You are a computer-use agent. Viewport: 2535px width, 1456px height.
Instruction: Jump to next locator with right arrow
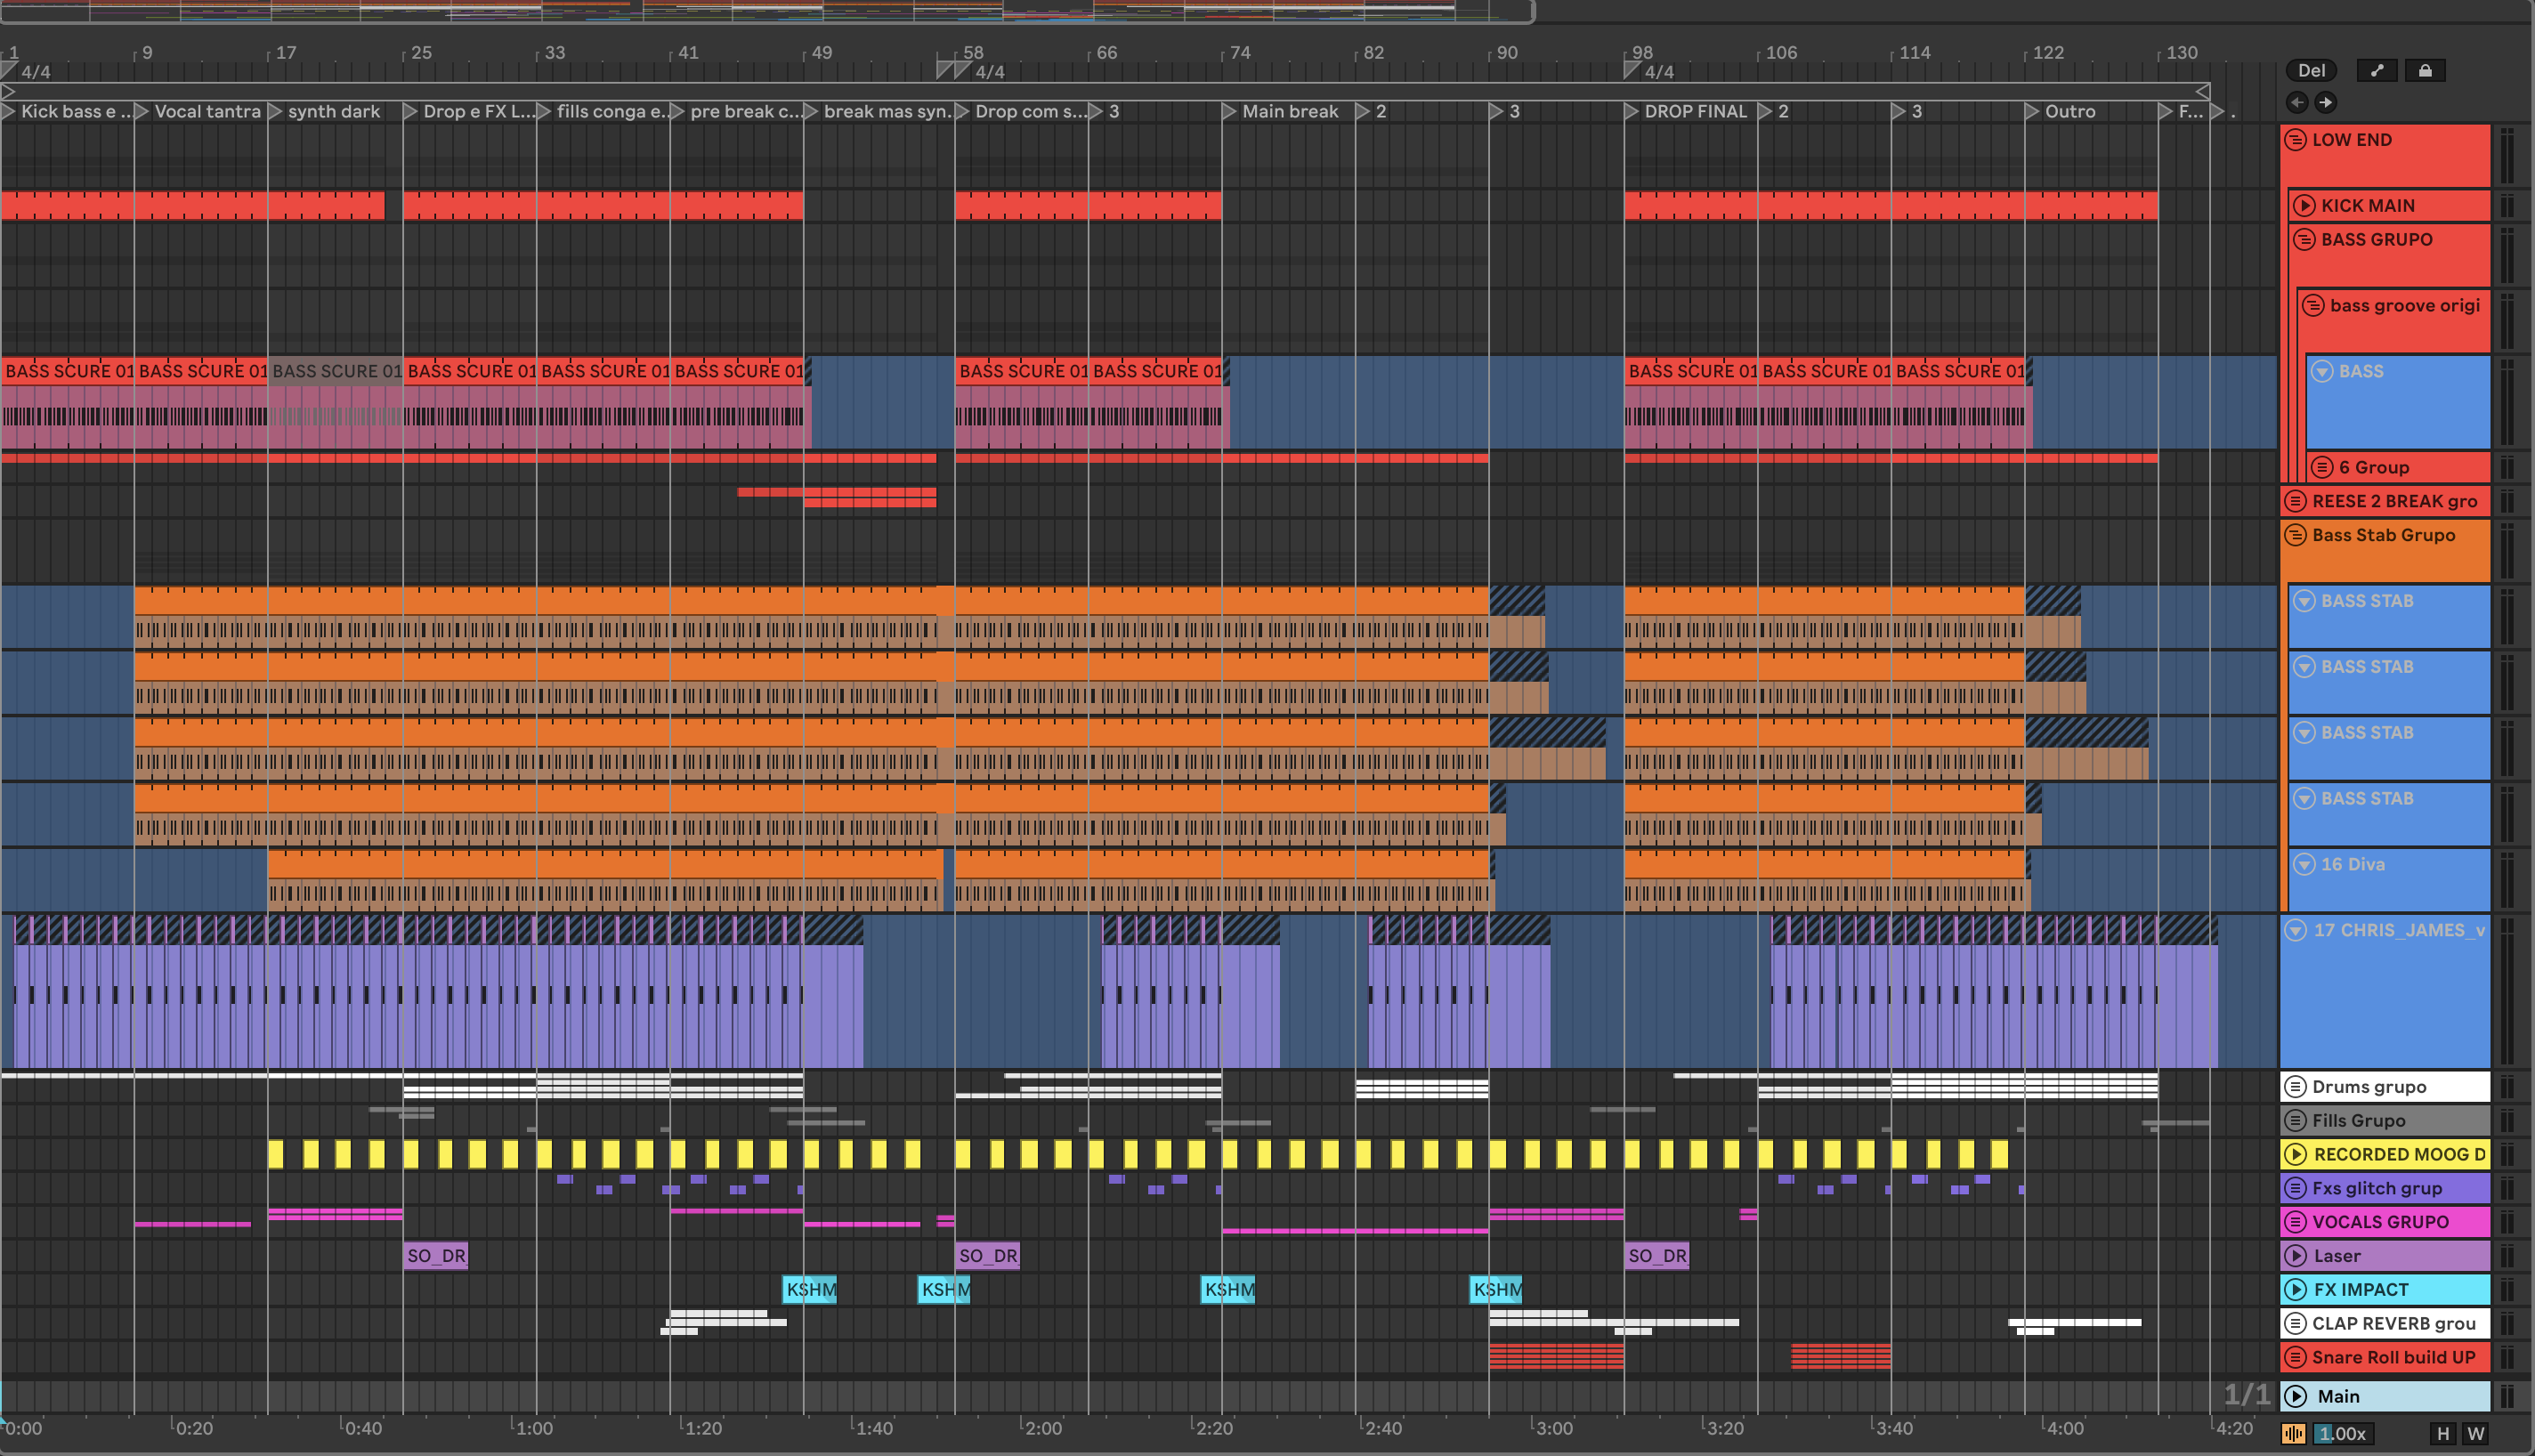coord(2325,102)
